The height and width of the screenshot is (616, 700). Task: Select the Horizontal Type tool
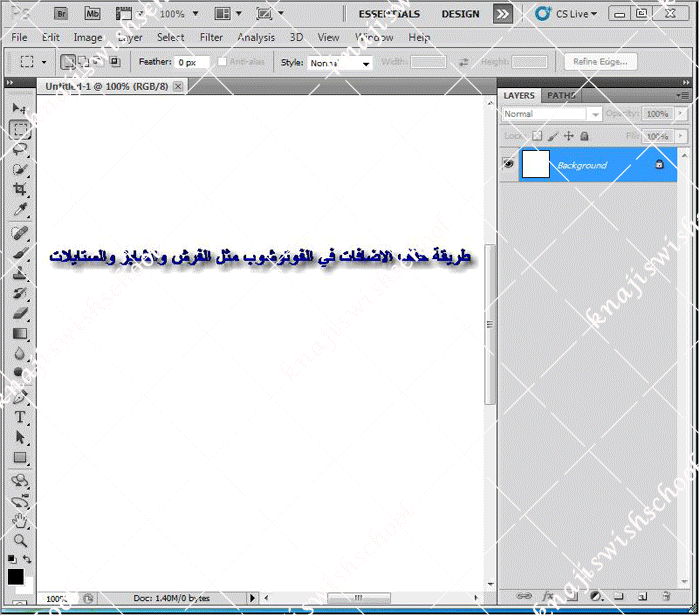(19, 417)
